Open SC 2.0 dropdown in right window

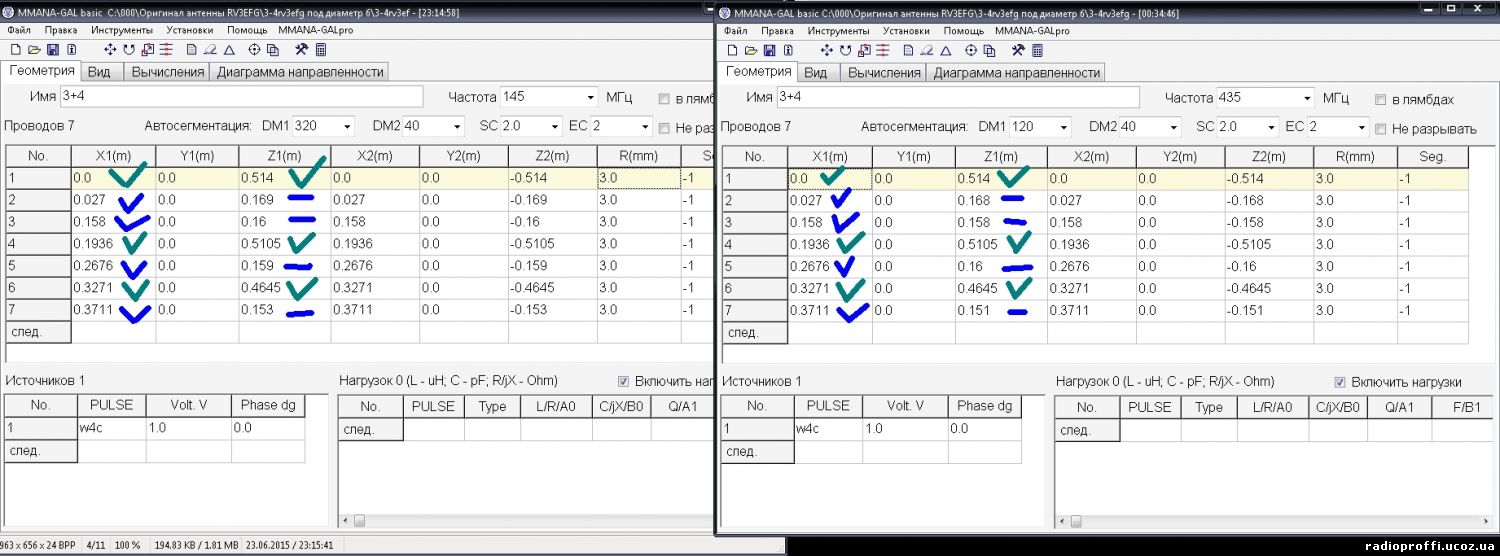tap(1270, 127)
